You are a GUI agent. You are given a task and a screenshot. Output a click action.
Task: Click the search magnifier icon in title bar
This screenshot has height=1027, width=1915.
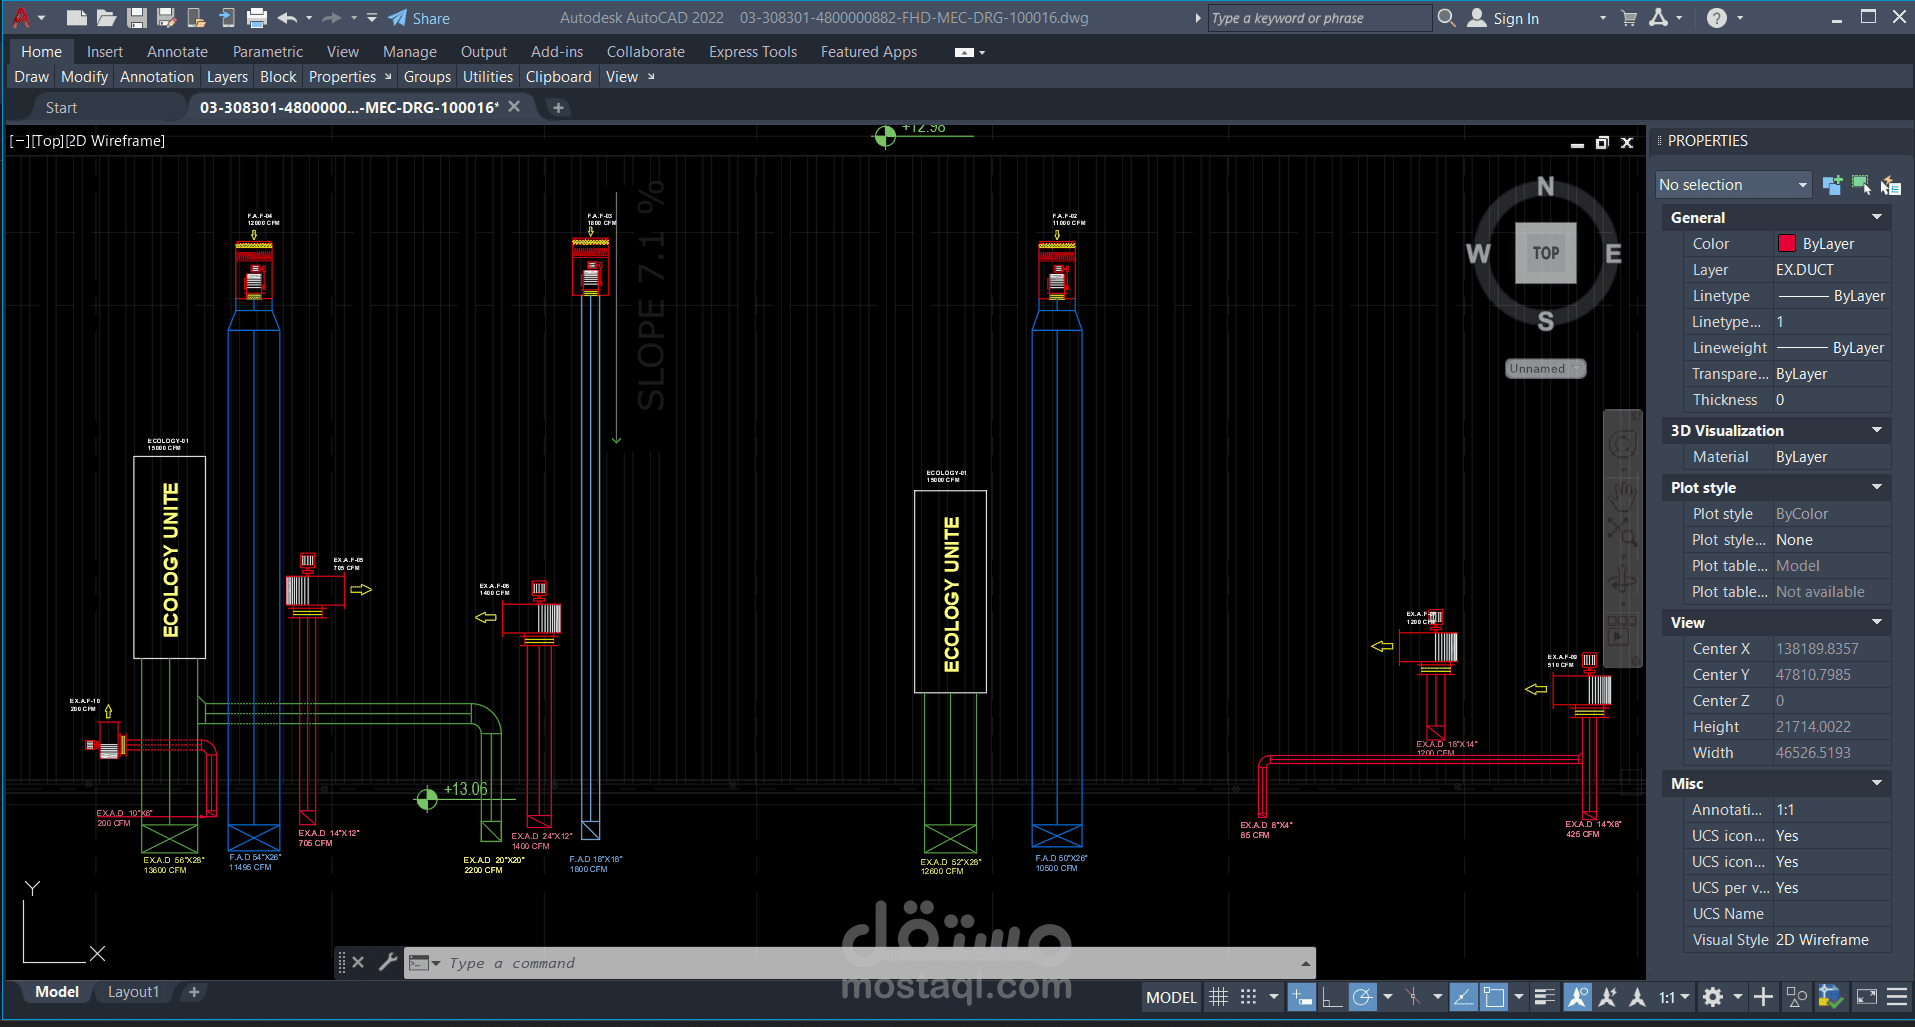pyautogui.click(x=1447, y=18)
